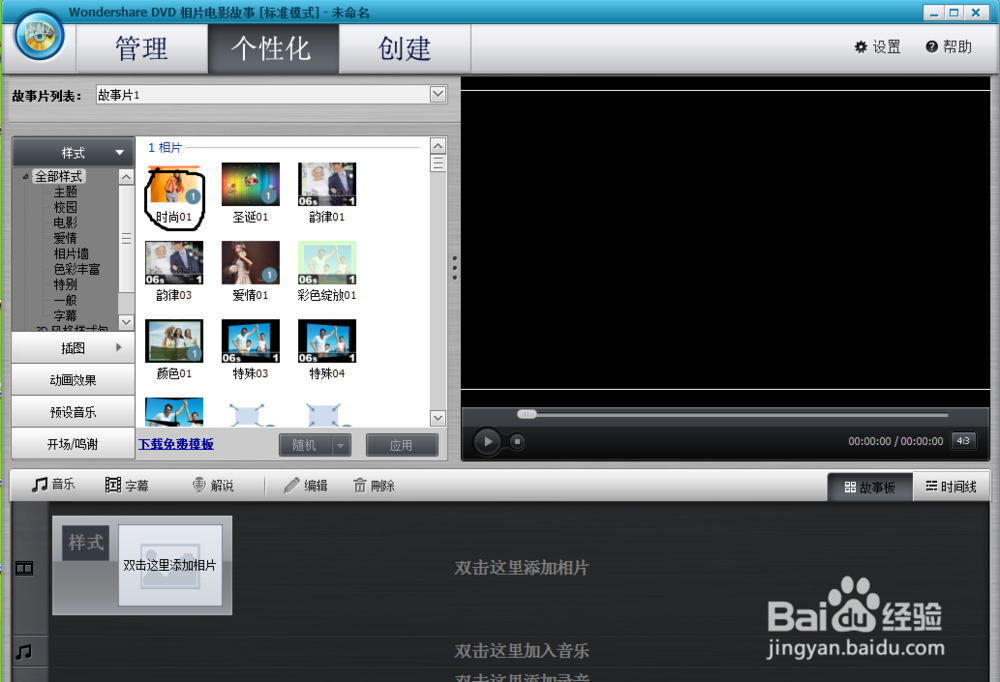Select the 彩色绽放01 style thumbnail
1000x682 pixels.
pyautogui.click(x=327, y=263)
